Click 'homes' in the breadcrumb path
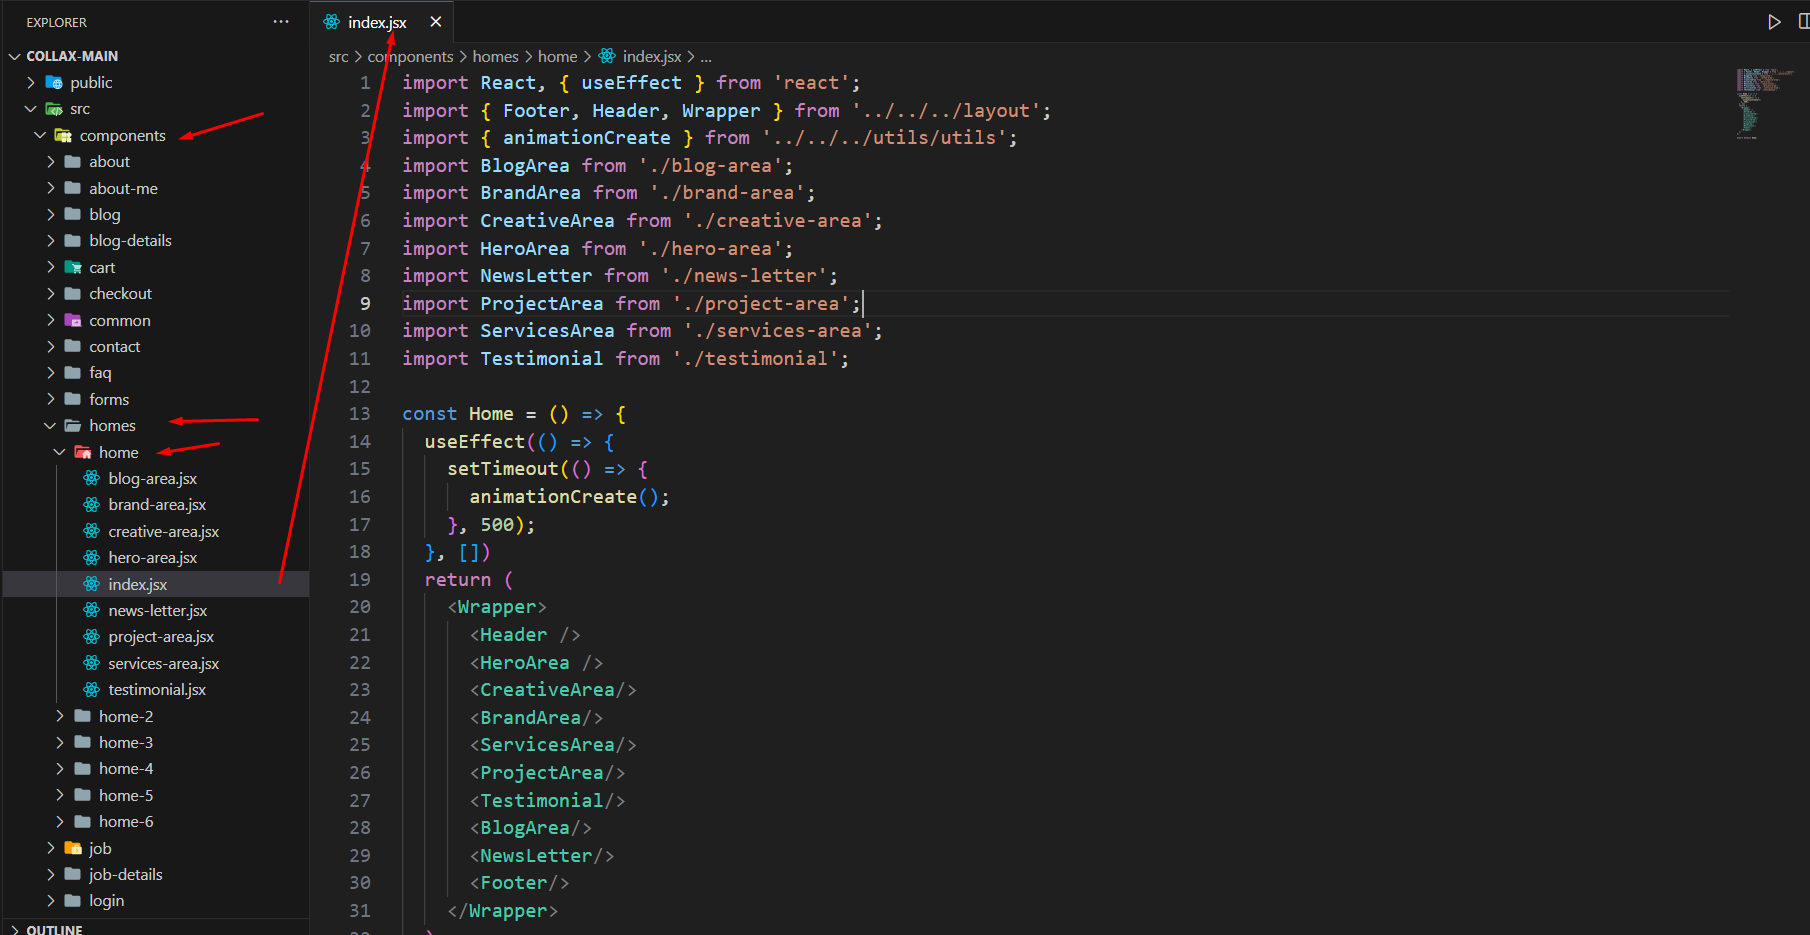Image resolution: width=1810 pixels, height=935 pixels. [495, 57]
